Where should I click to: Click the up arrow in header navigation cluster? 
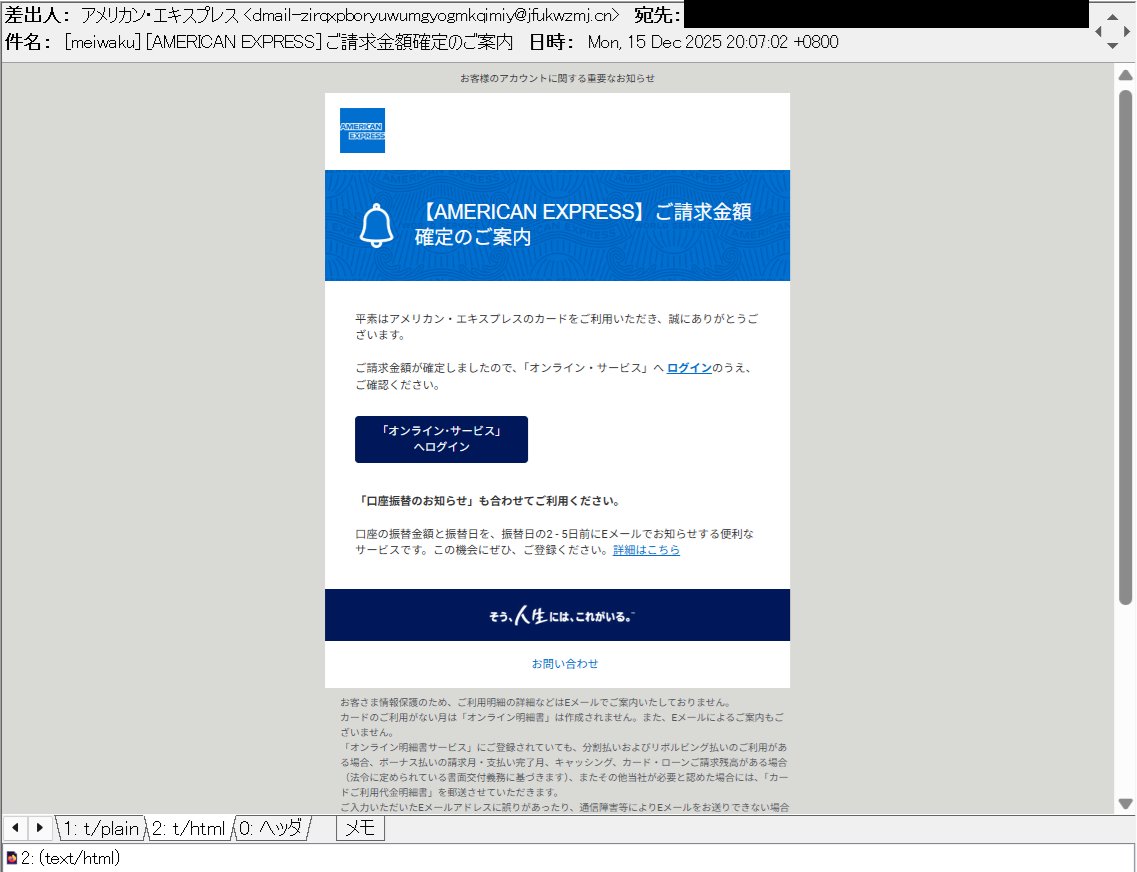tap(1112, 17)
